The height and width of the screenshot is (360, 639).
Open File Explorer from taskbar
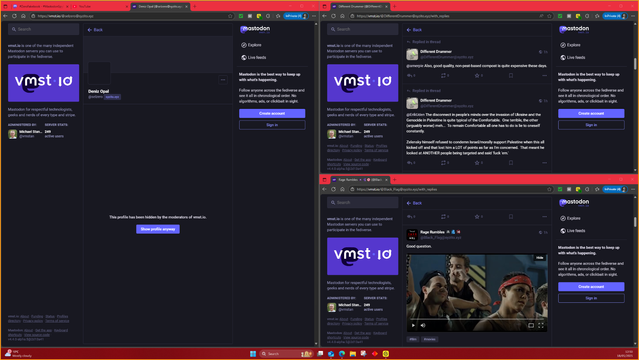(x=353, y=353)
